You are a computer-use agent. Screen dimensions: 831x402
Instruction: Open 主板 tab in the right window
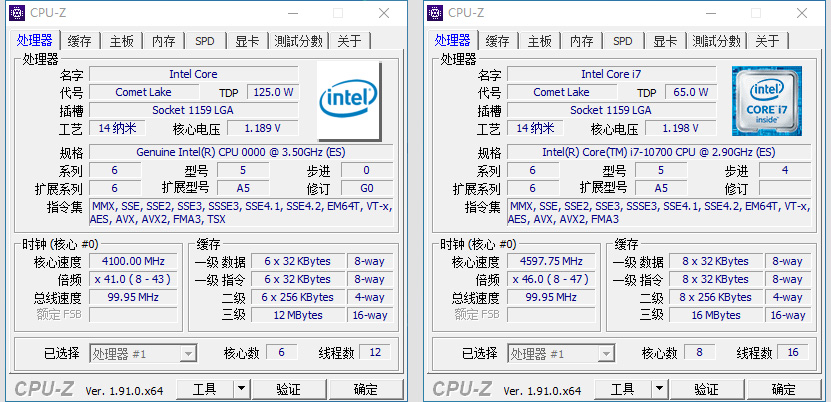pyautogui.click(x=540, y=41)
